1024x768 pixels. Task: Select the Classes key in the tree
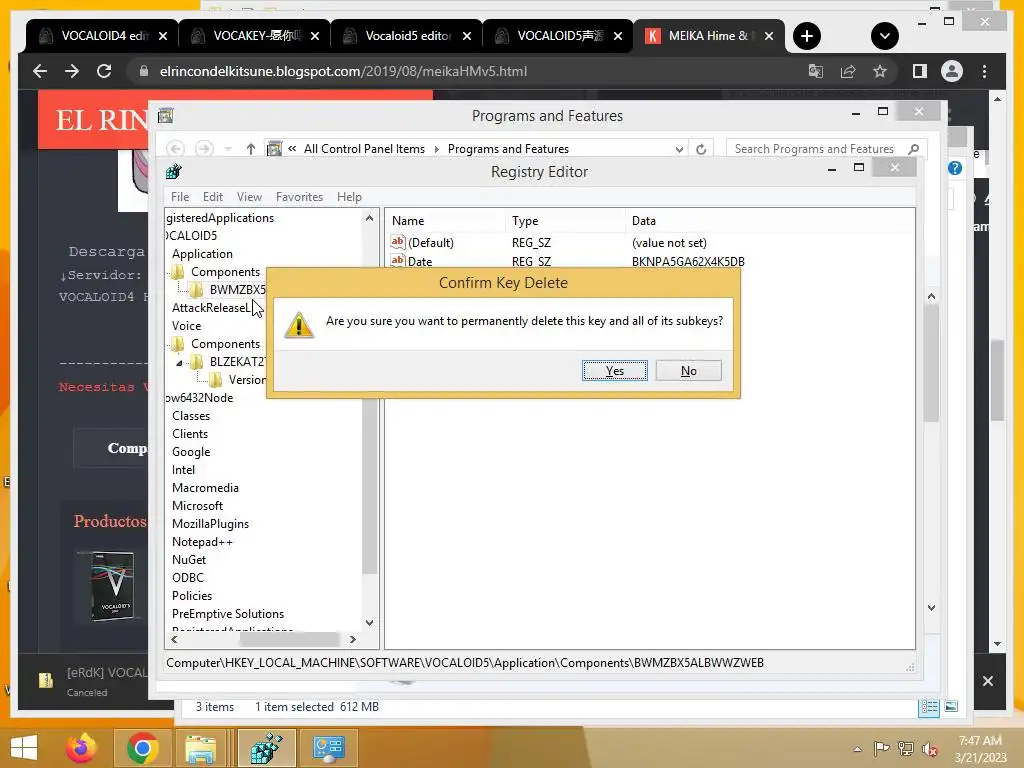tap(191, 415)
